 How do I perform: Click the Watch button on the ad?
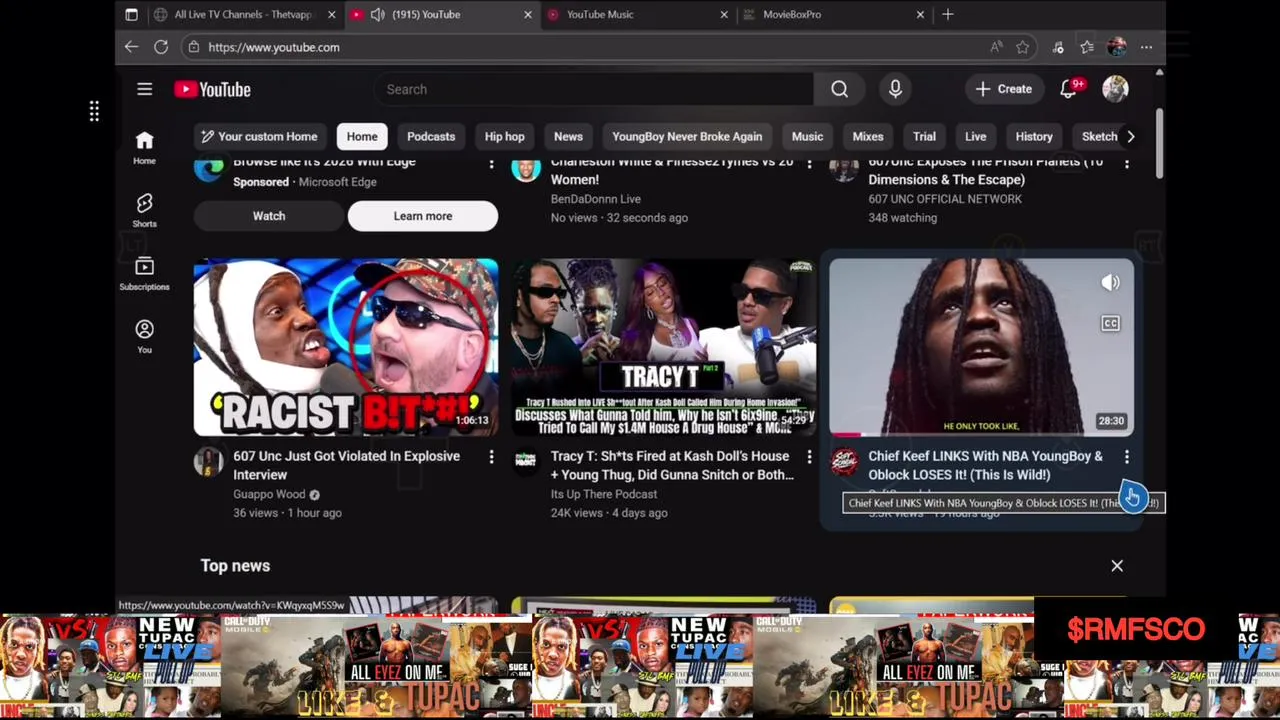click(269, 216)
